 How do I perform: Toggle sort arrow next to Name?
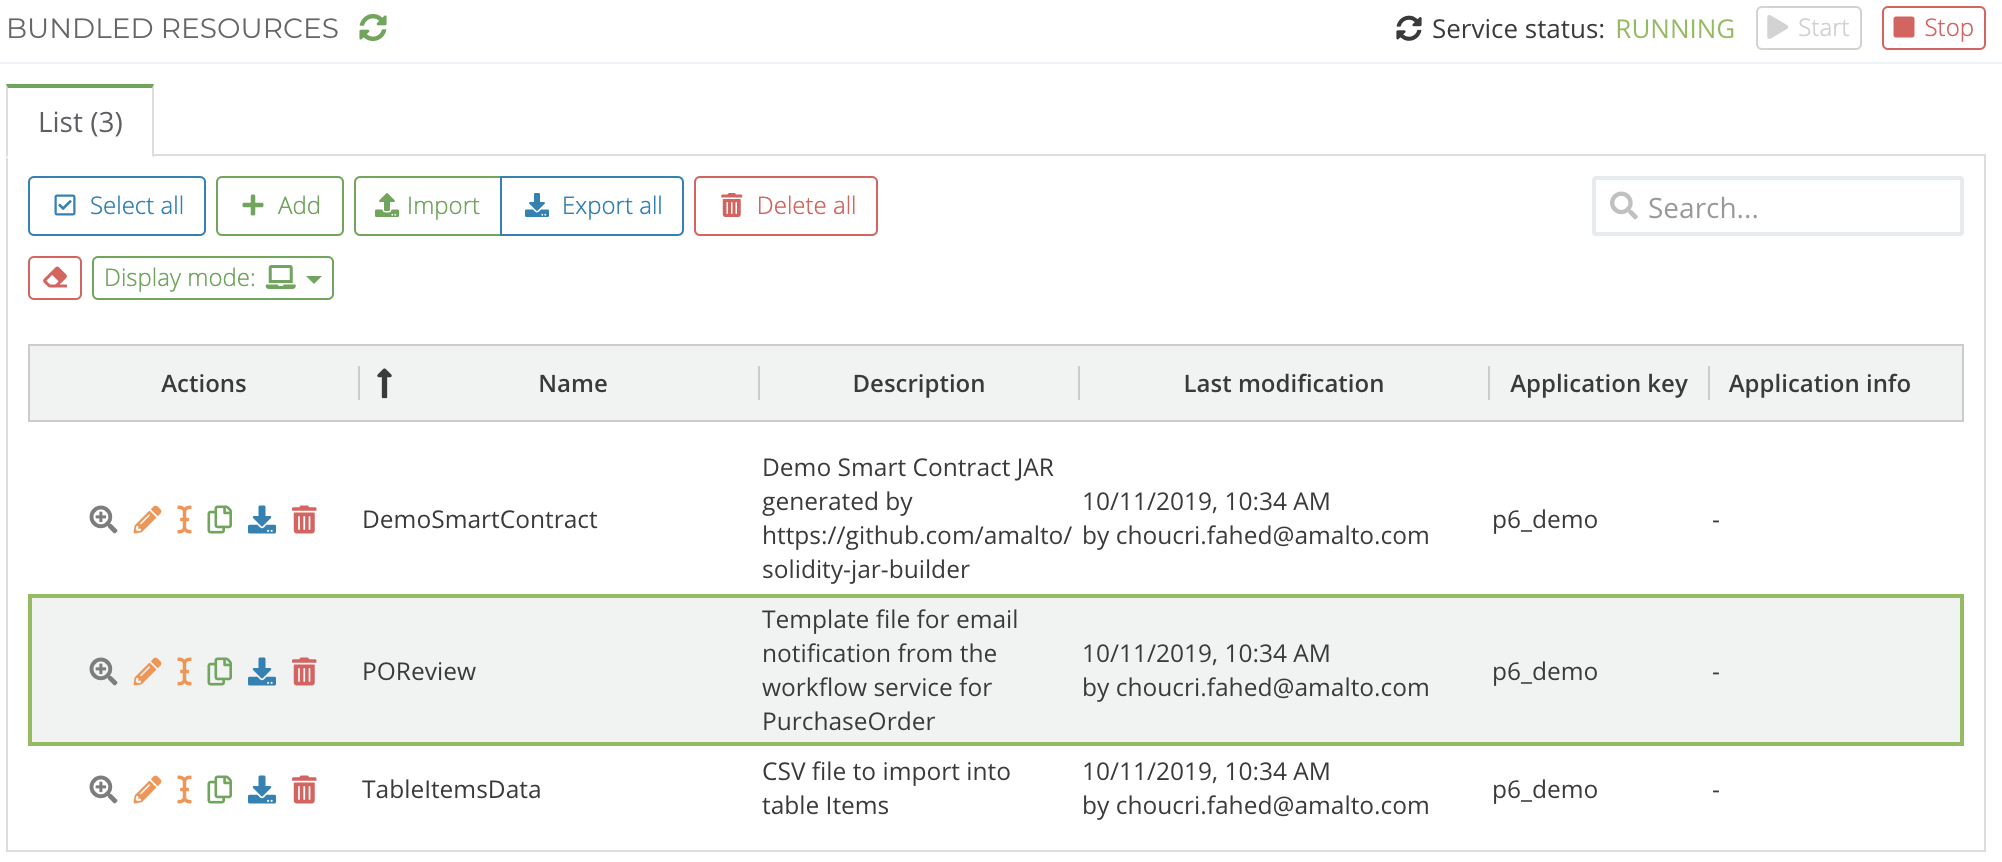pos(384,384)
